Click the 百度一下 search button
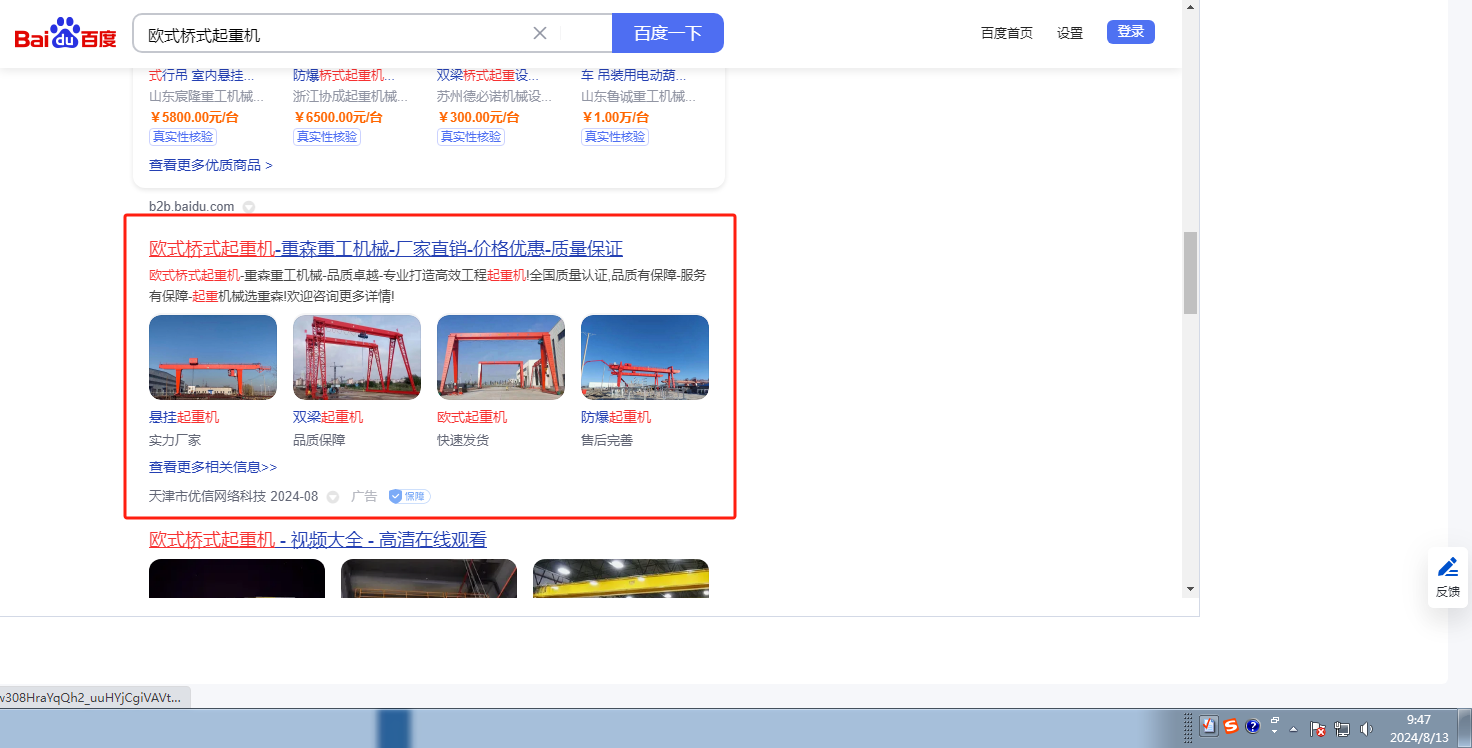Image resolution: width=1472 pixels, height=748 pixels. tap(668, 33)
